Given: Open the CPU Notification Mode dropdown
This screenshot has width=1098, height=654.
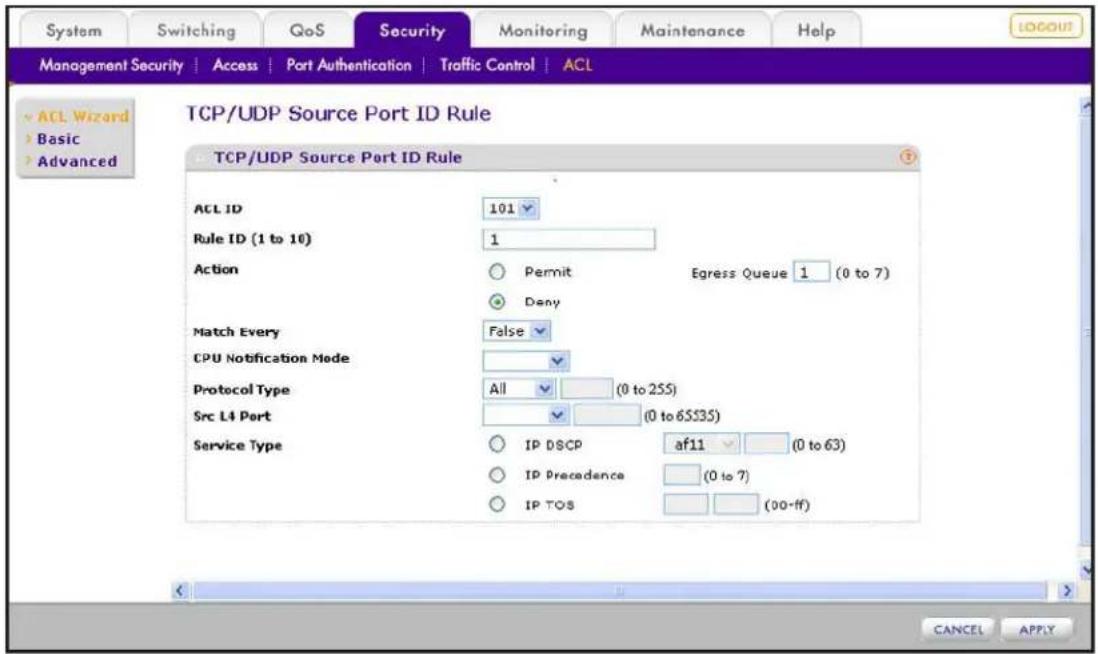Looking at the screenshot, I should pos(525,361).
